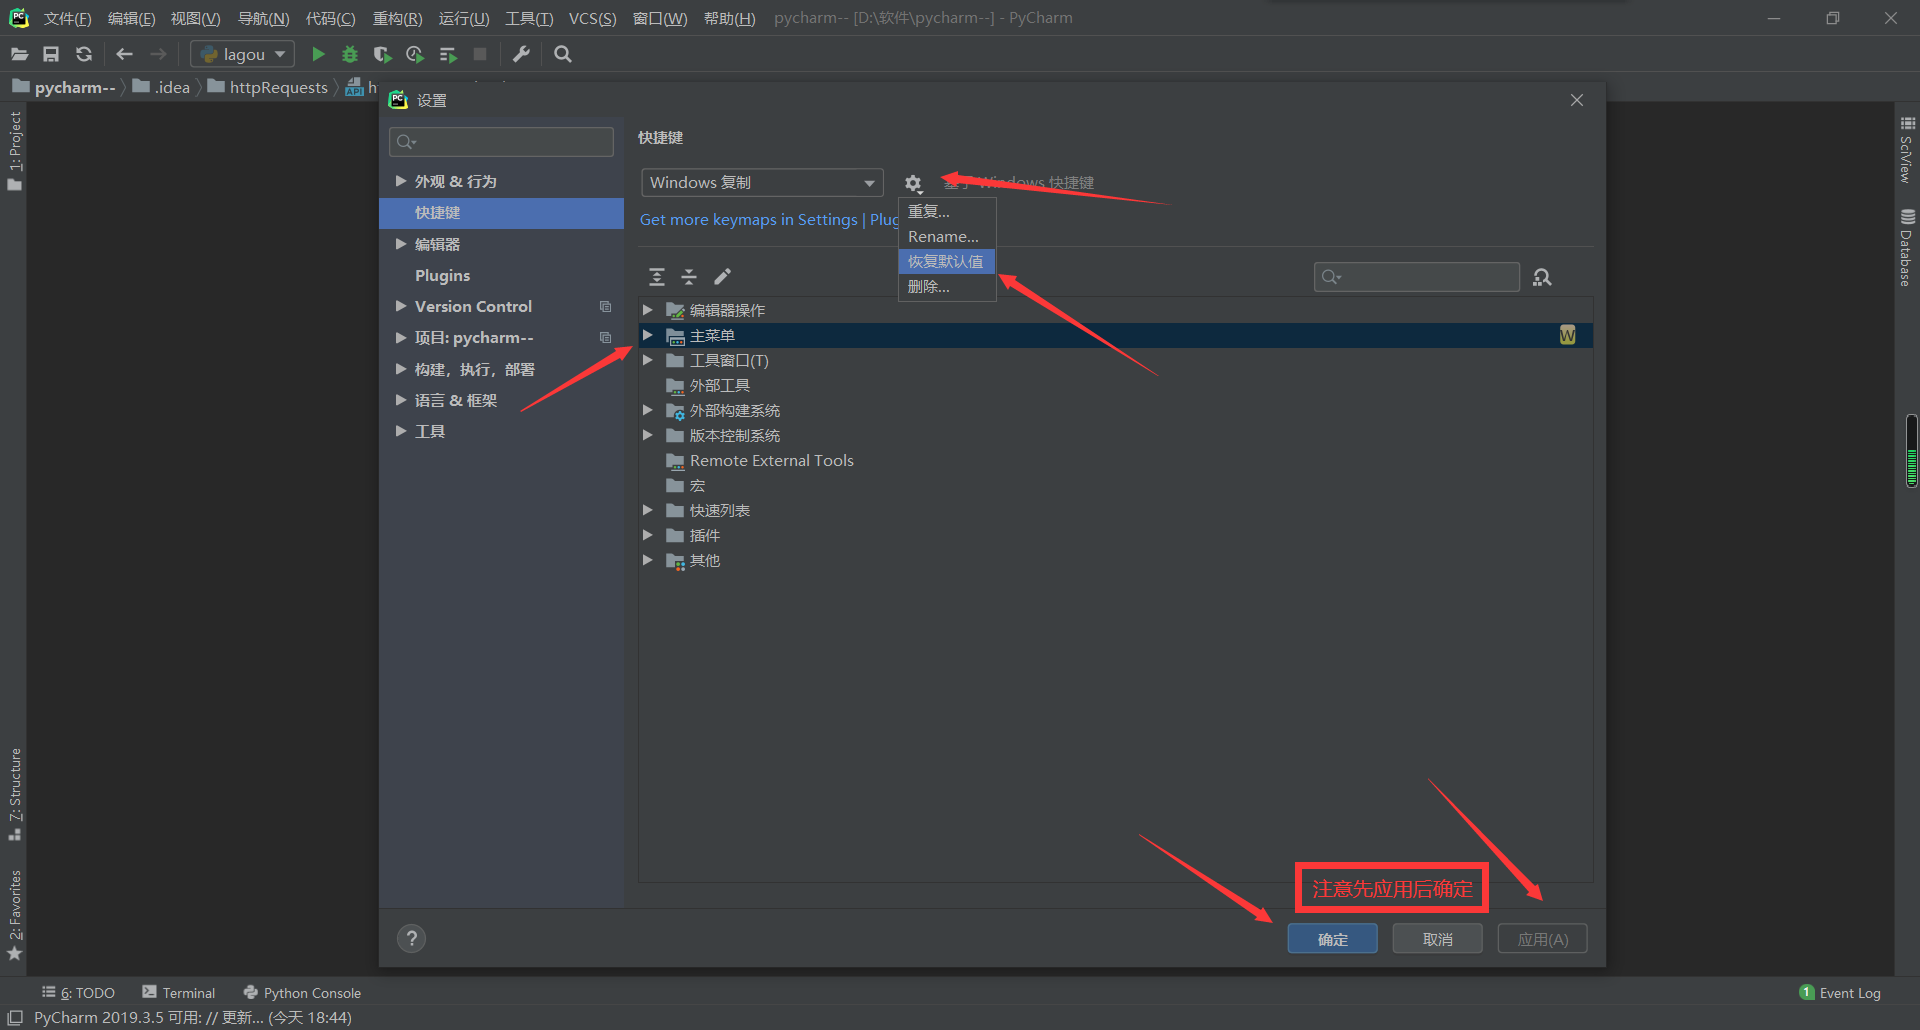The image size is (1920, 1030).
Task: Expand 主菜单 keymap group
Action: (x=648, y=335)
